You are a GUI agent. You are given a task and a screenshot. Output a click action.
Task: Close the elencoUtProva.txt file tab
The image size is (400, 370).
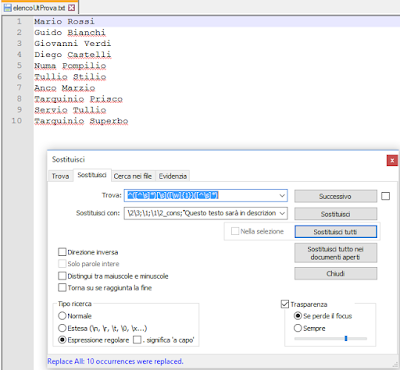pos(72,8)
